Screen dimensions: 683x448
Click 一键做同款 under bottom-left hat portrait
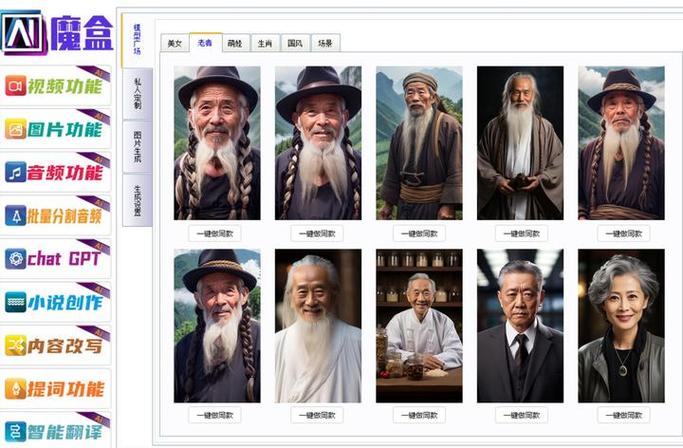coord(215,415)
